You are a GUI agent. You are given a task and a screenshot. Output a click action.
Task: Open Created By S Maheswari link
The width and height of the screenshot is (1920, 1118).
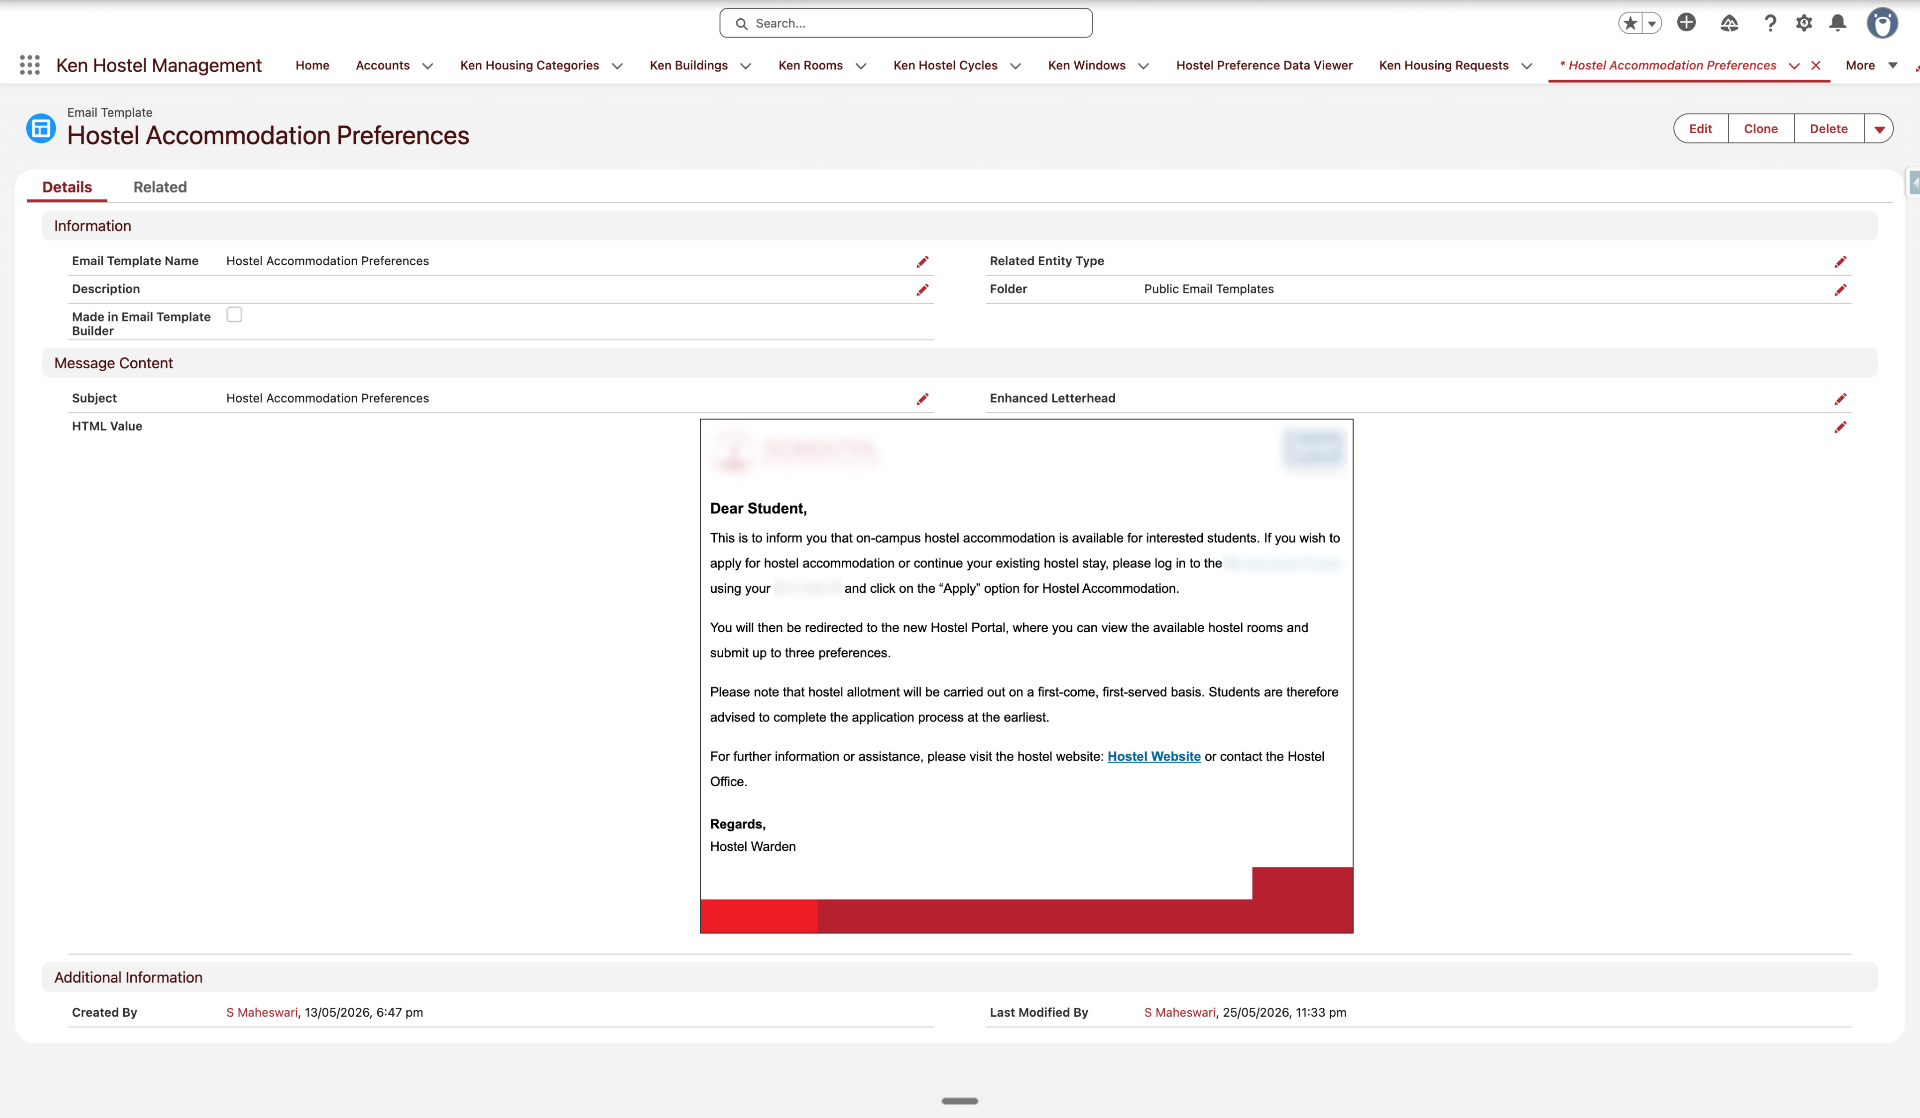click(261, 1013)
